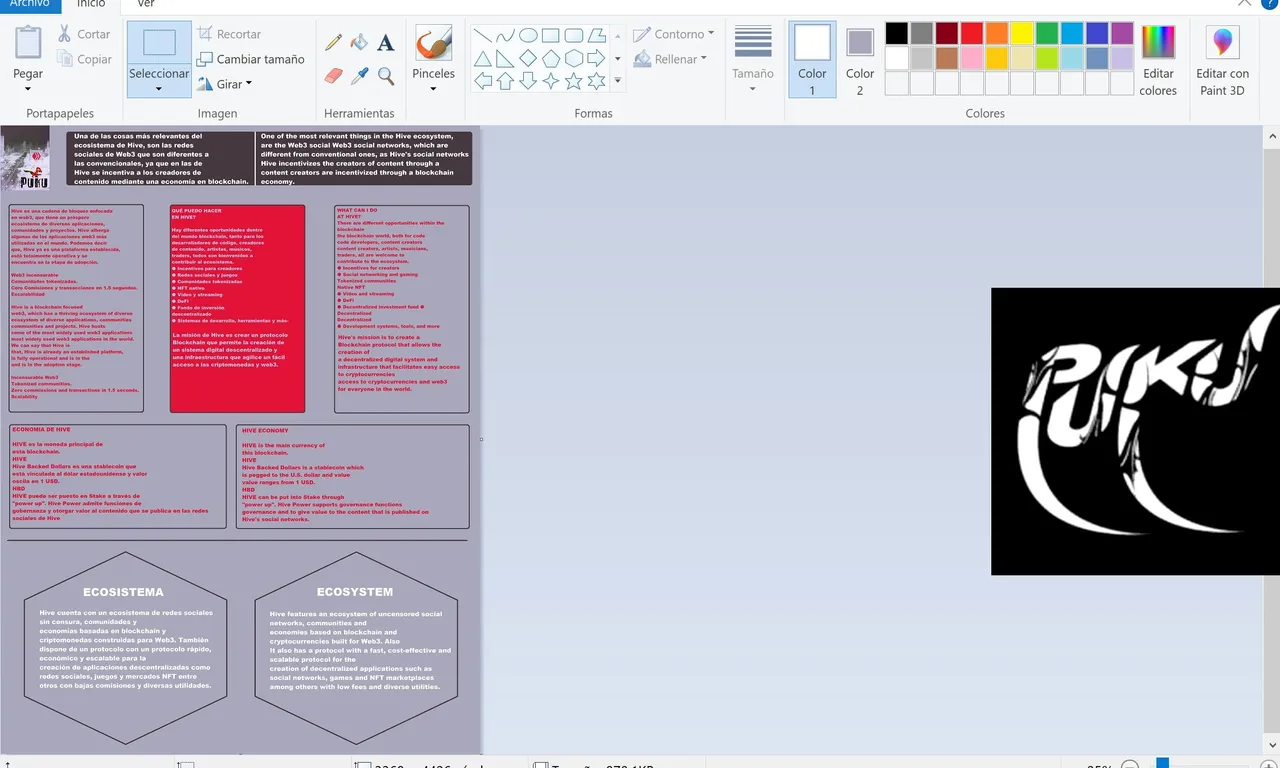Pick the yellow color swatch

[1022, 33]
